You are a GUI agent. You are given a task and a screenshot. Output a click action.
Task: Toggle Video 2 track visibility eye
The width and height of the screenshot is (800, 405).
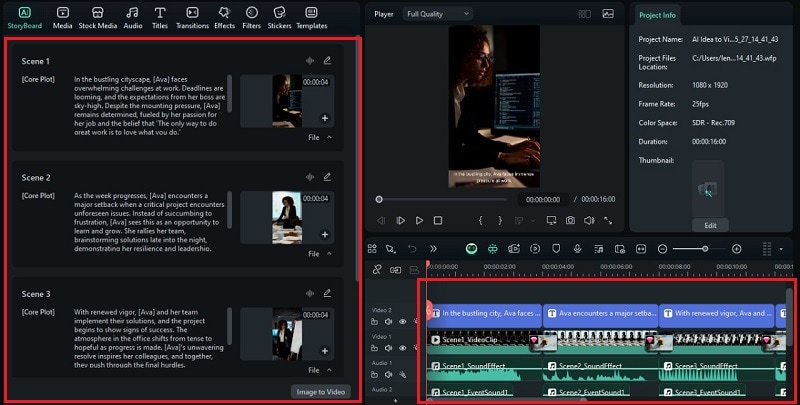tap(403, 321)
